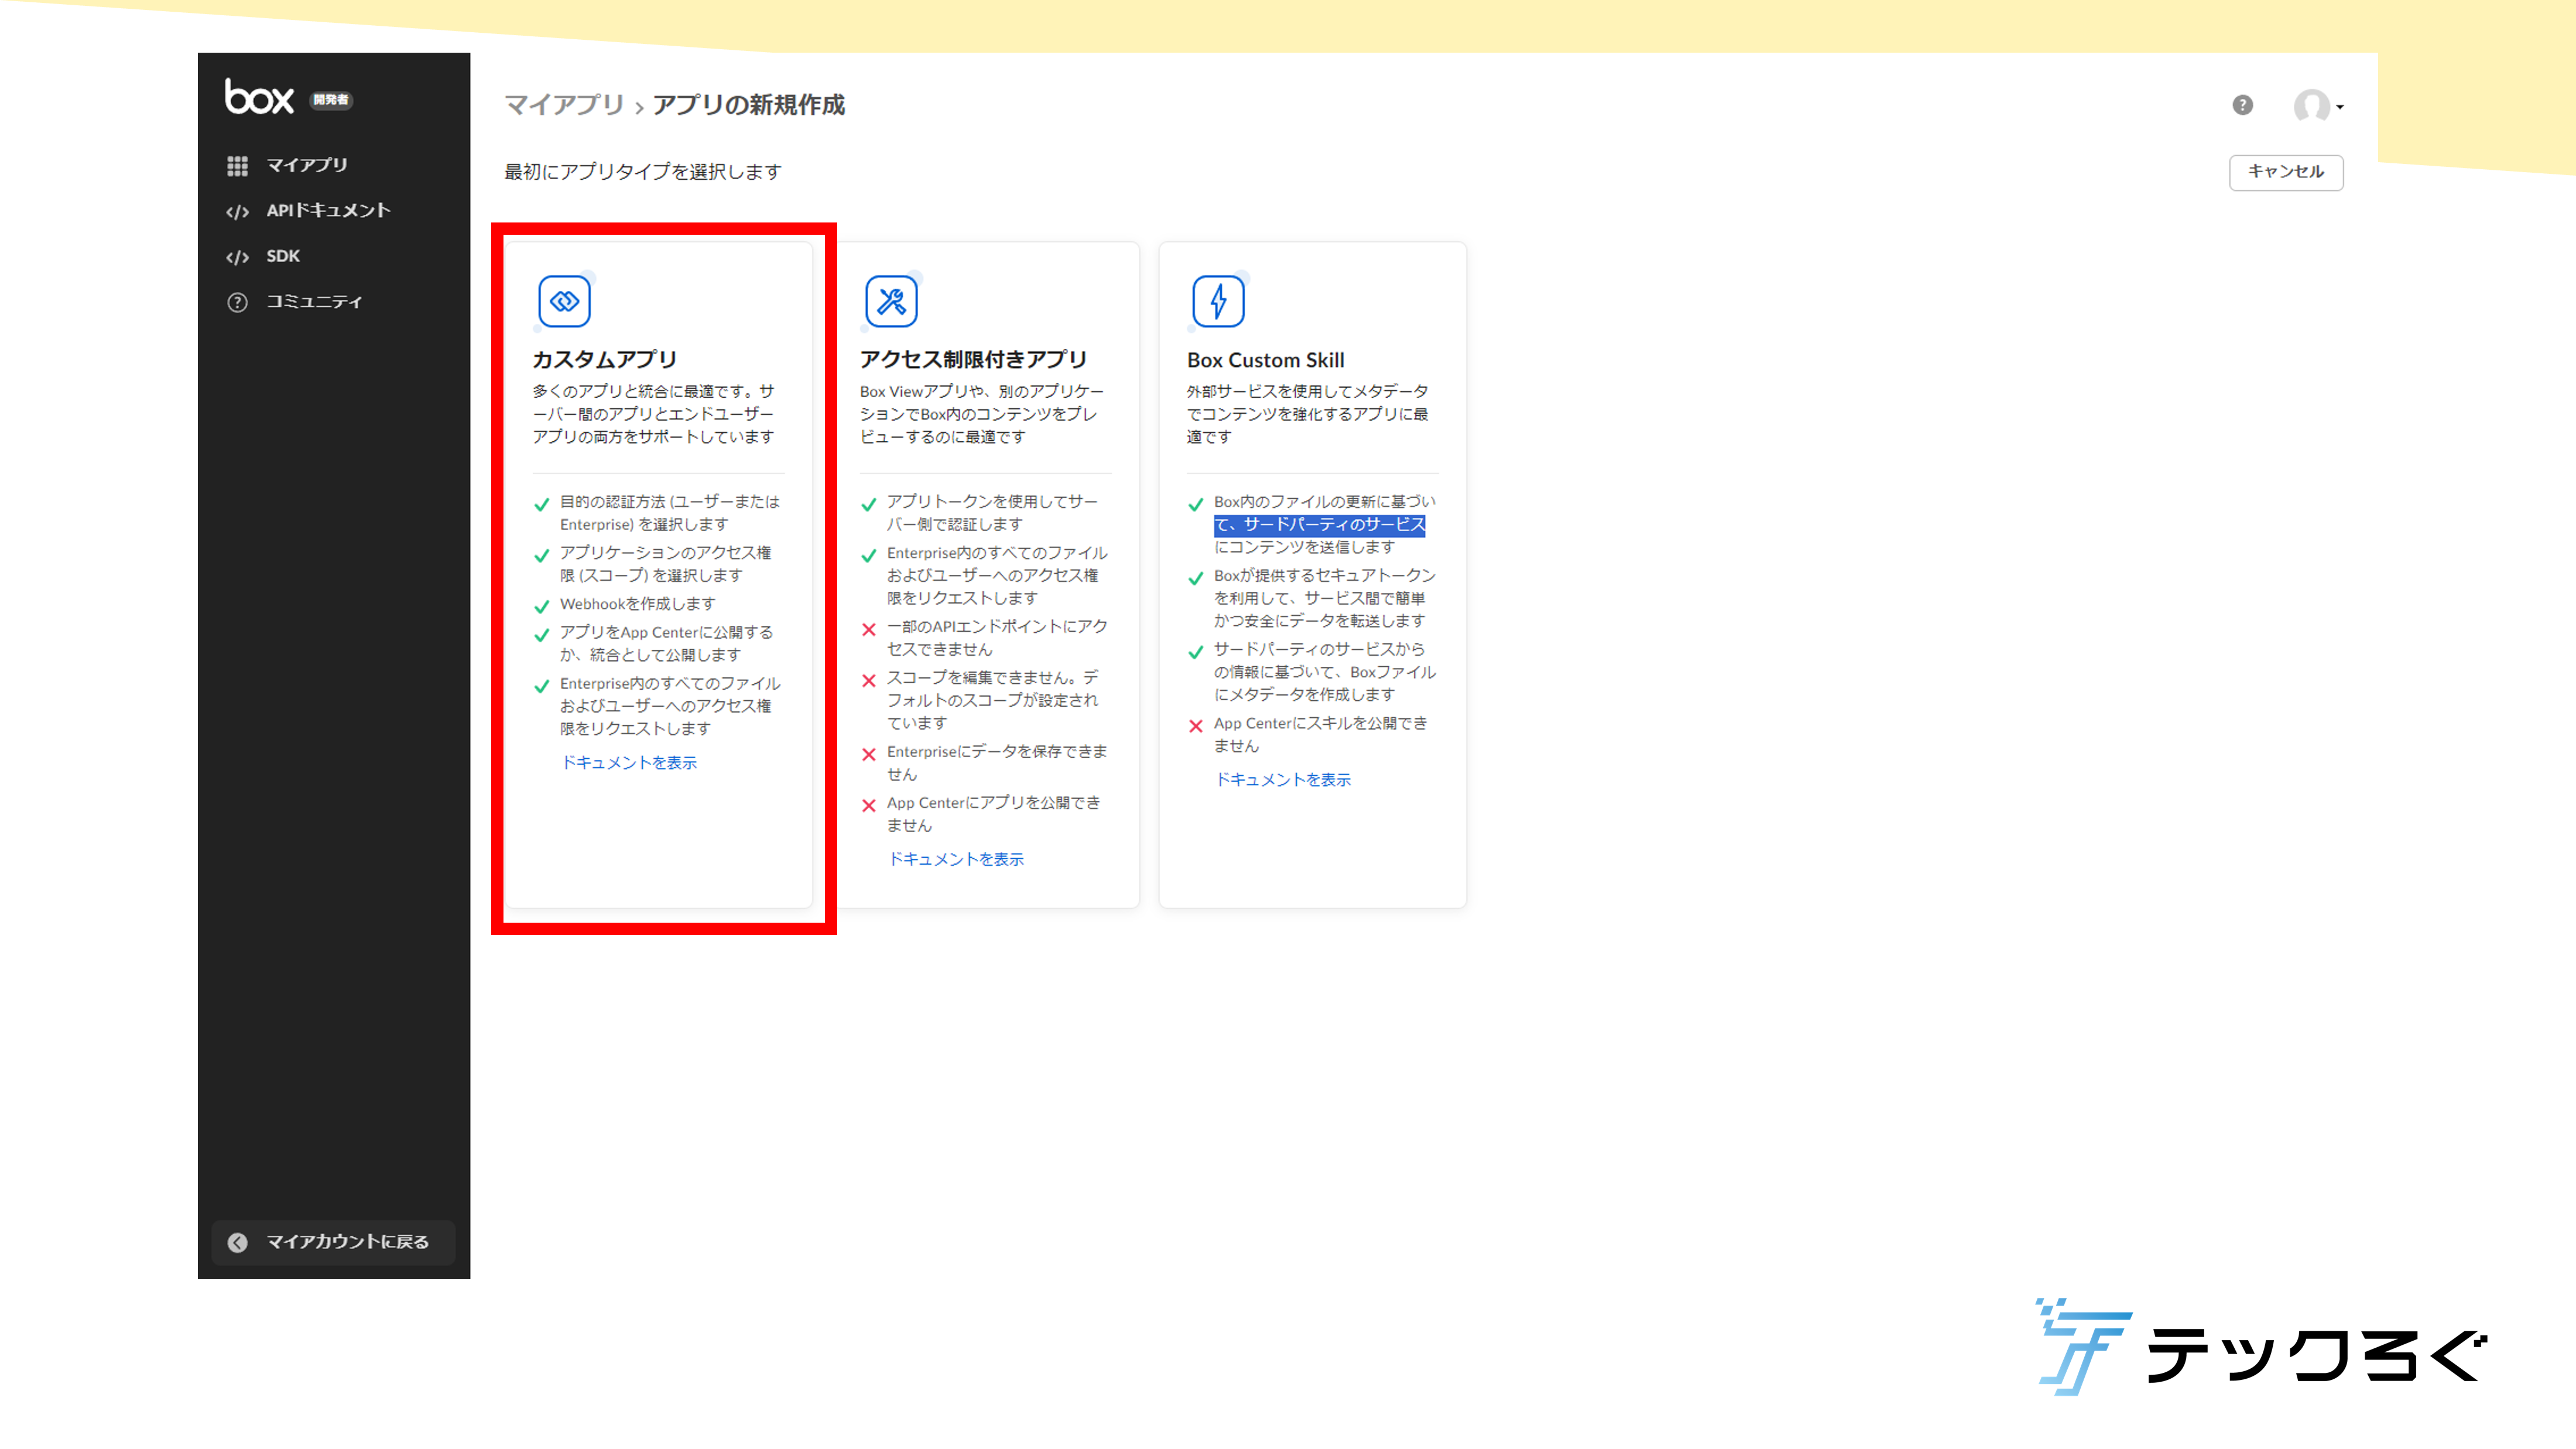The image size is (2576, 1449).
Task: Select the カスタムアプリ card icon
Action: coord(564,301)
